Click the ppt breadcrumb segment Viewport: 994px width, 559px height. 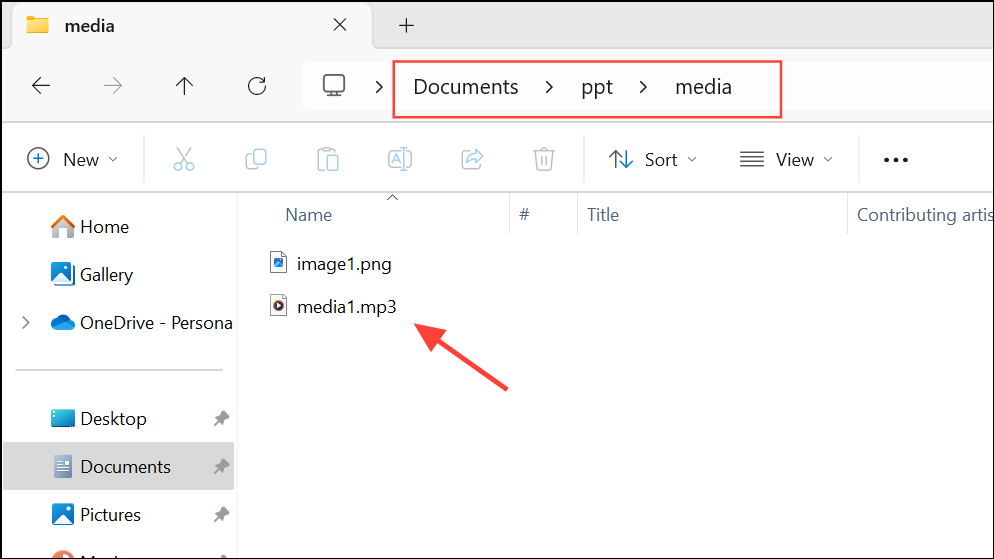597,87
